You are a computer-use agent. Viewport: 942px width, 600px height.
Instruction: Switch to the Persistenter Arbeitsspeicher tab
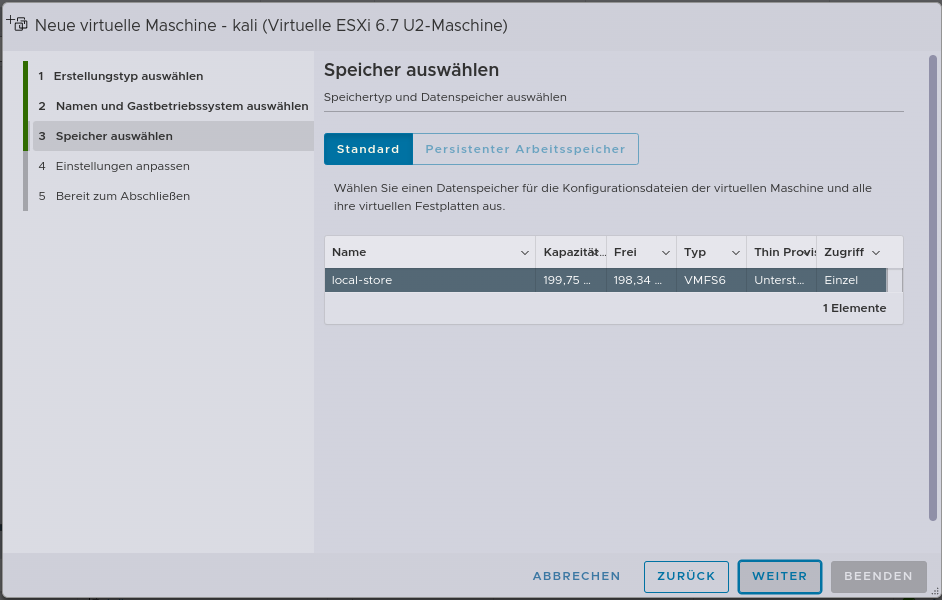coord(524,148)
